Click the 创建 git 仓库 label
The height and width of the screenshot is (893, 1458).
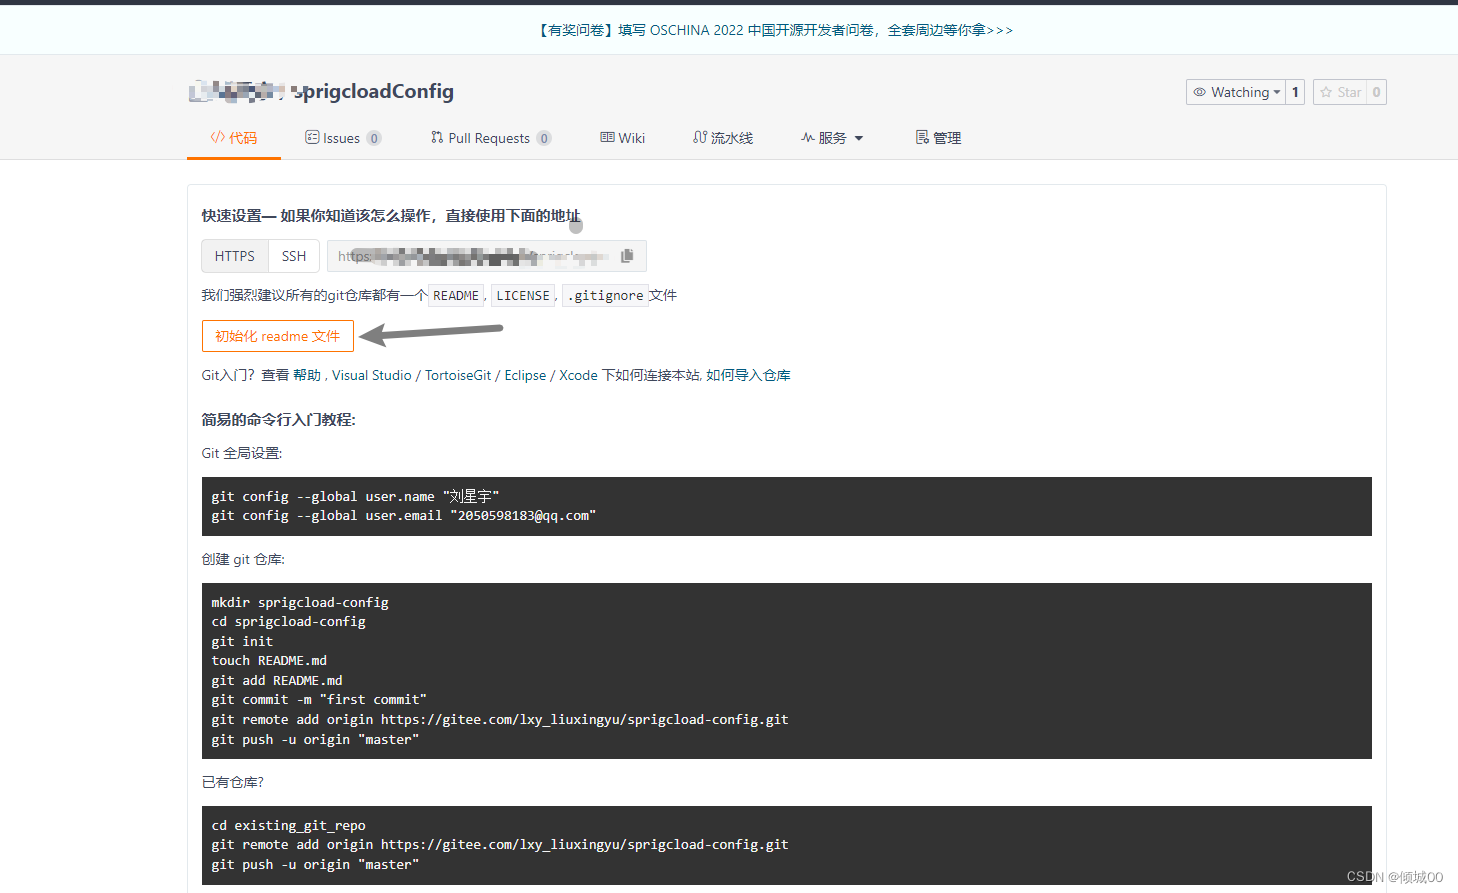pos(243,559)
